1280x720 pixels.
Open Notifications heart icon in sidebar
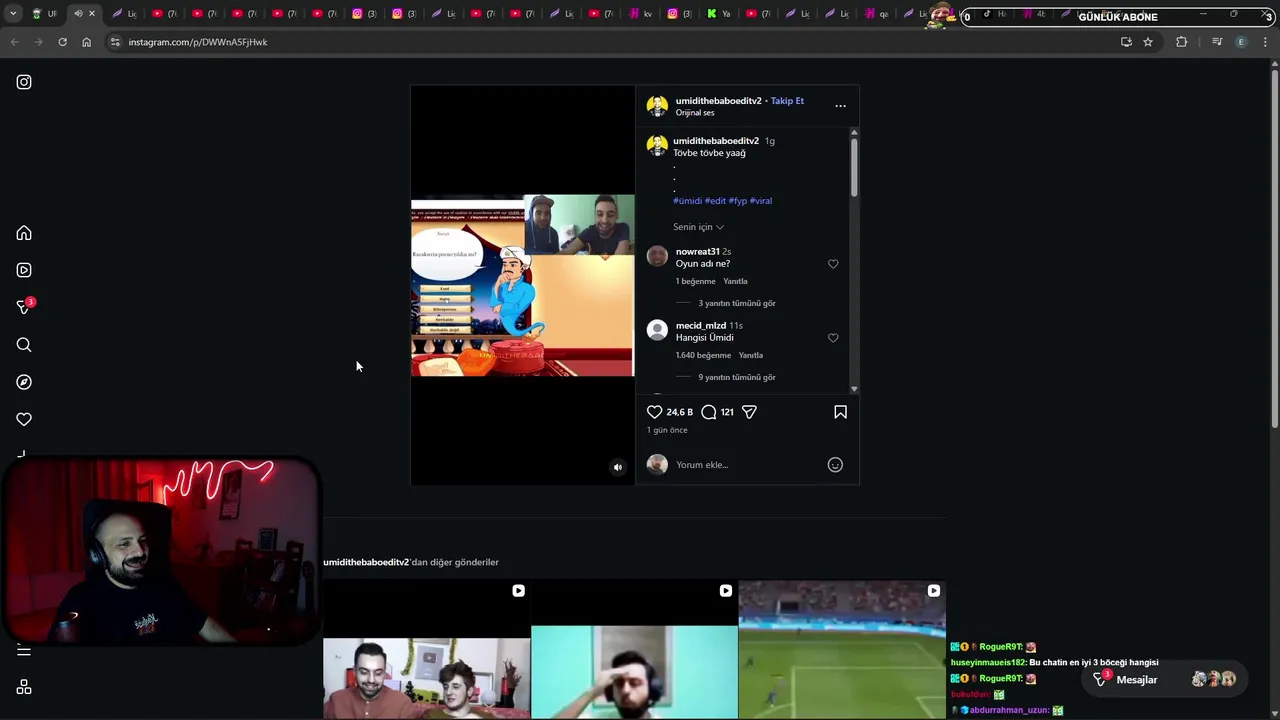pos(24,419)
